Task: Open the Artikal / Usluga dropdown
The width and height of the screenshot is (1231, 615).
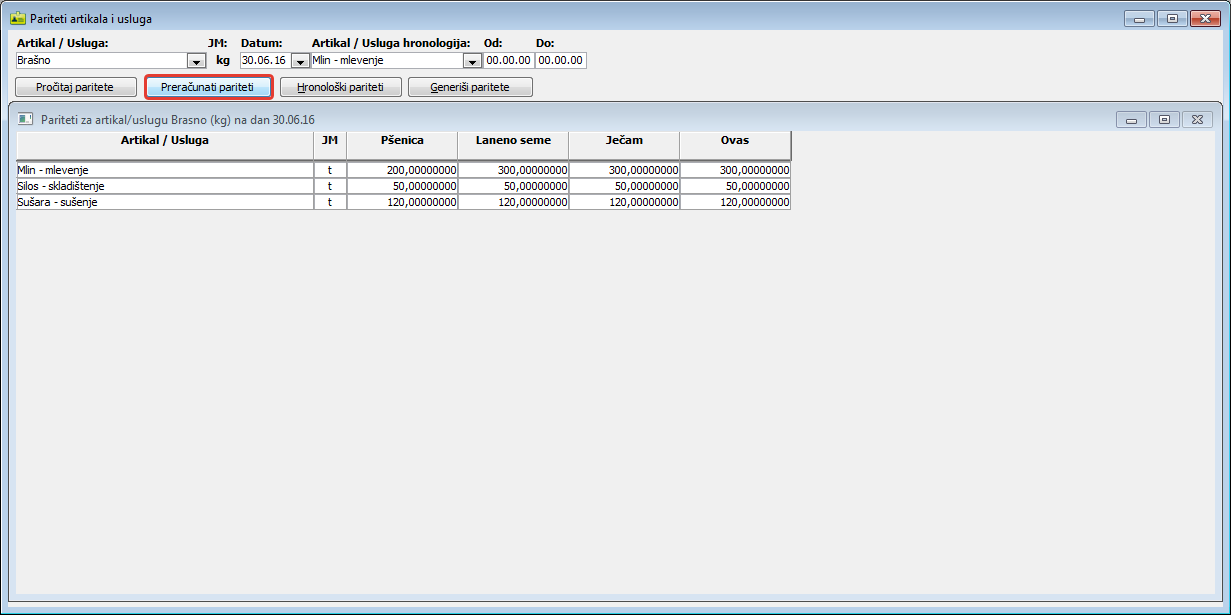Action: coord(196,61)
